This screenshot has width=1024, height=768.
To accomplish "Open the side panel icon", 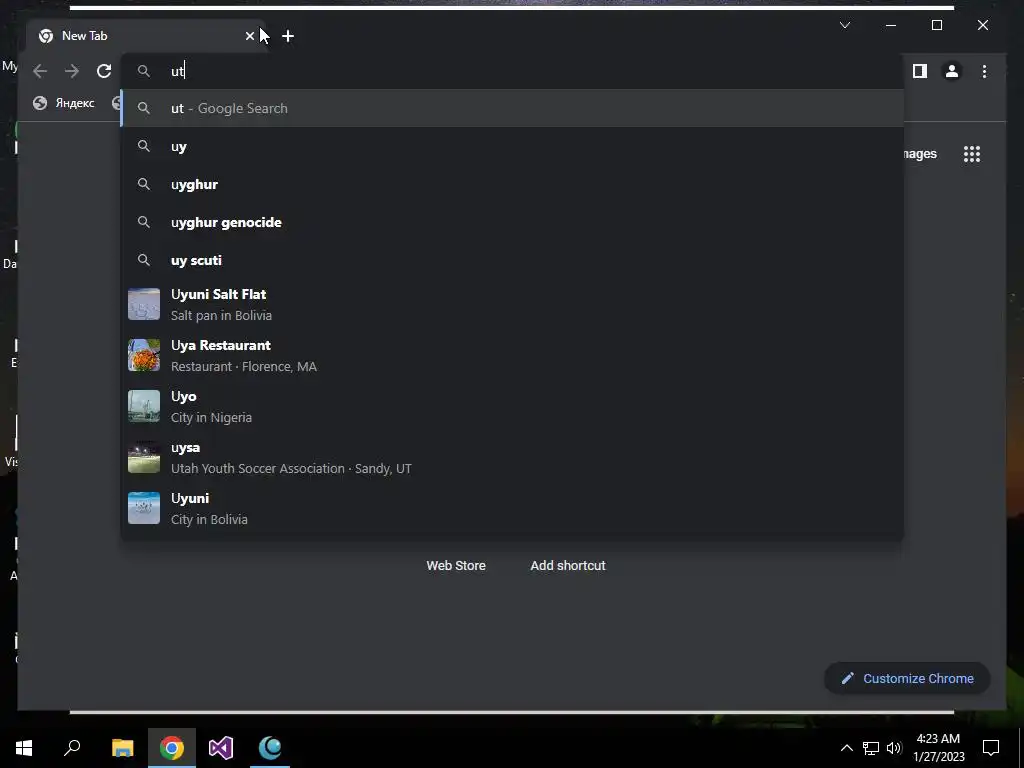I will (920, 71).
